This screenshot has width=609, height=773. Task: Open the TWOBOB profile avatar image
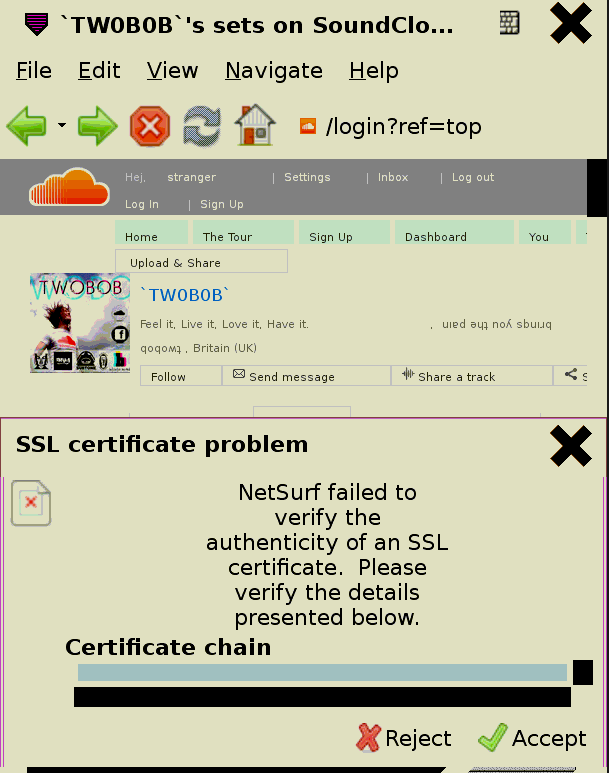[x=80, y=323]
